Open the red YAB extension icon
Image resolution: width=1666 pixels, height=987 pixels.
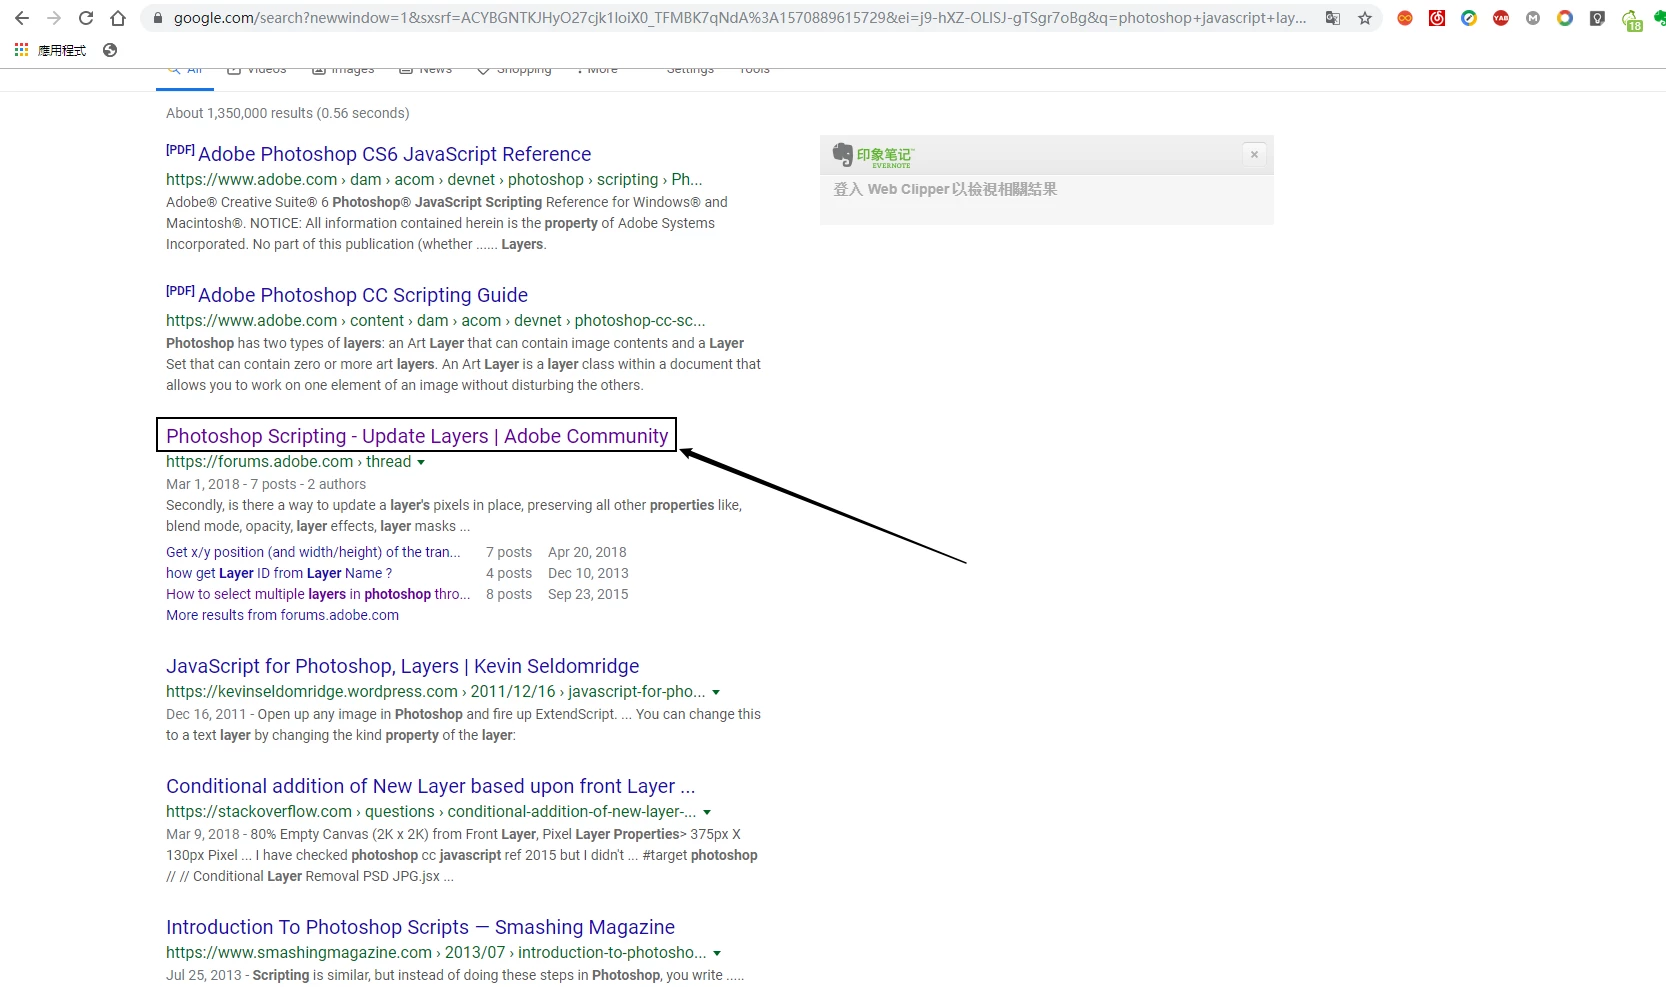(1501, 18)
